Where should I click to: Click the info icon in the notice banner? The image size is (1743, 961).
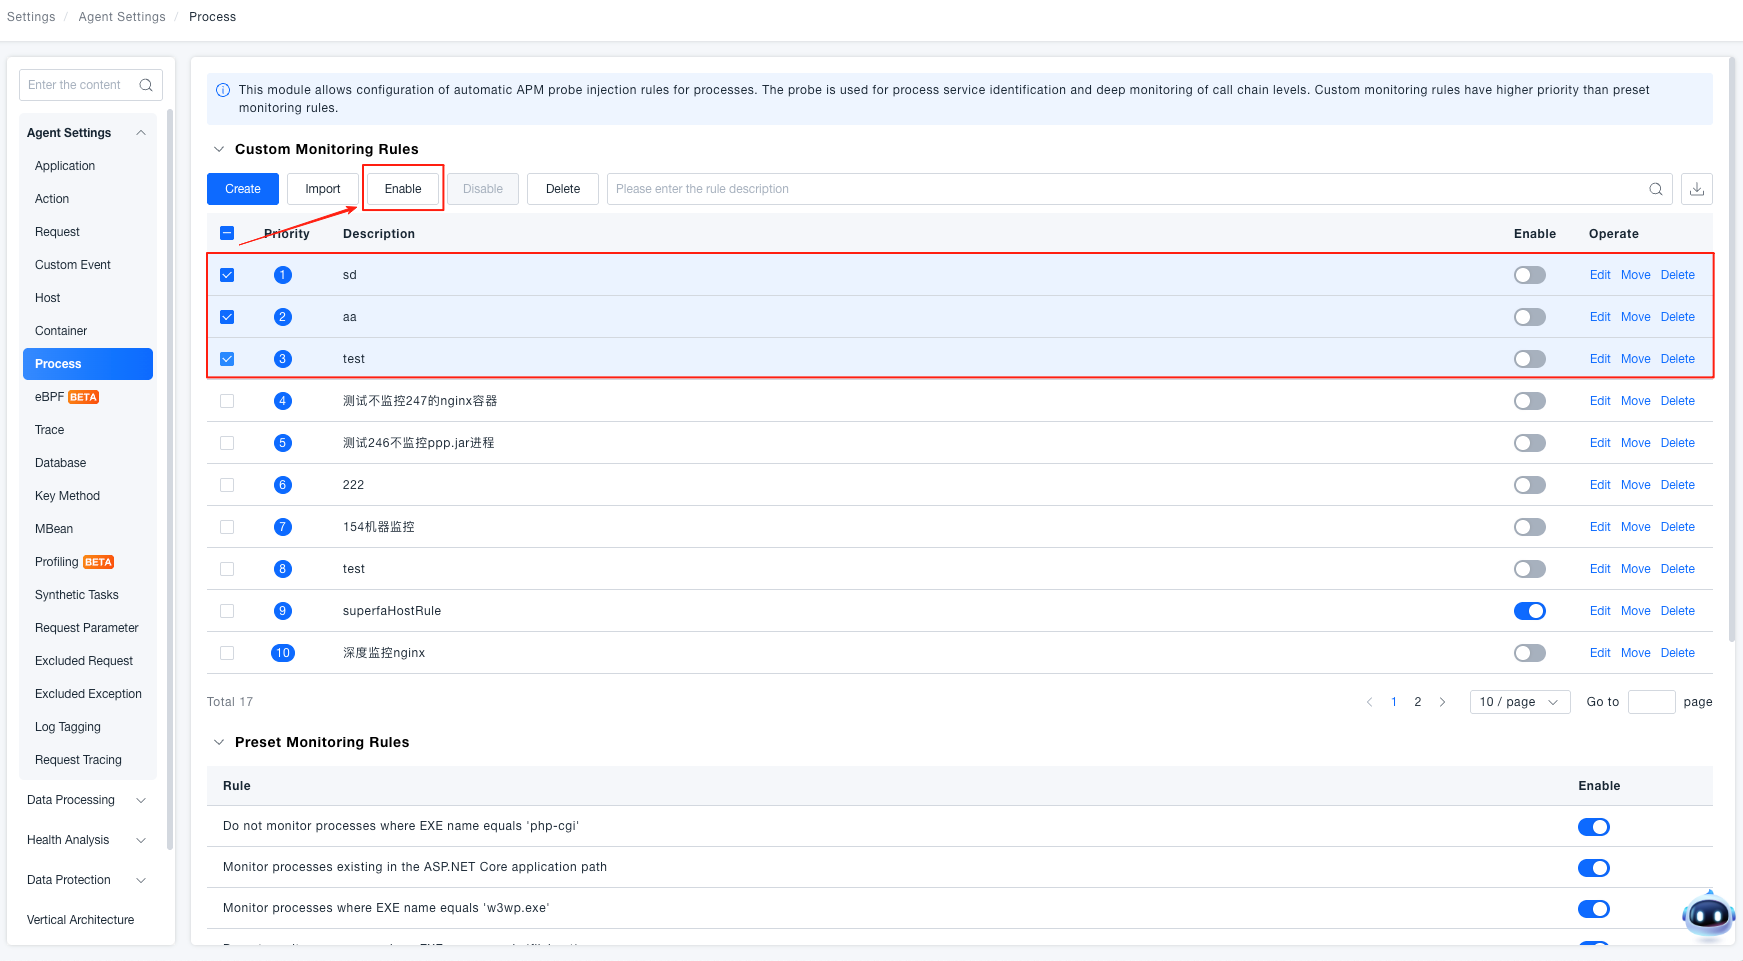[x=223, y=90]
